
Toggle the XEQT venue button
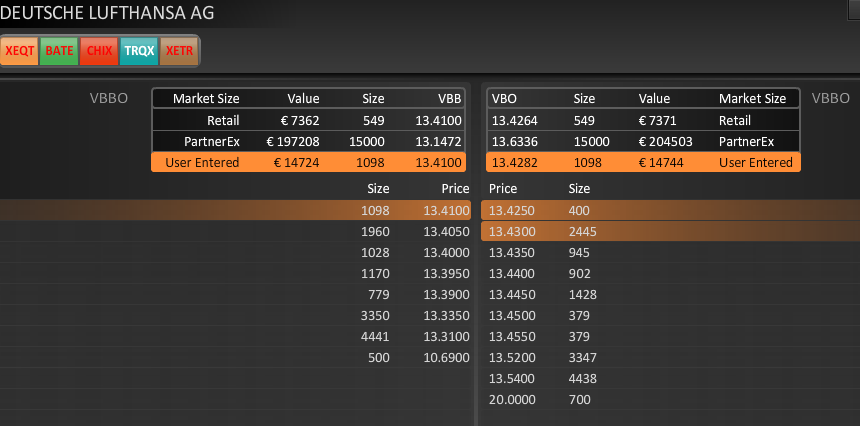tap(20, 50)
